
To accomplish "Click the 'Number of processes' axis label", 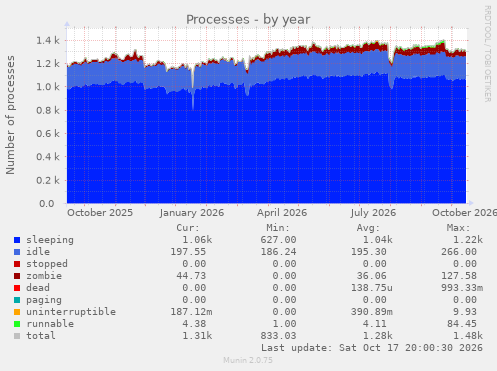I will click(x=10, y=115).
